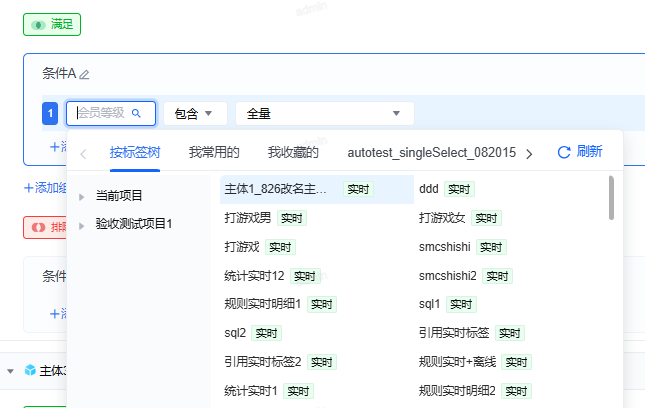The height and width of the screenshot is (408, 645).
Task: Select tag 规则实时明细2
Action: [x=457, y=391]
